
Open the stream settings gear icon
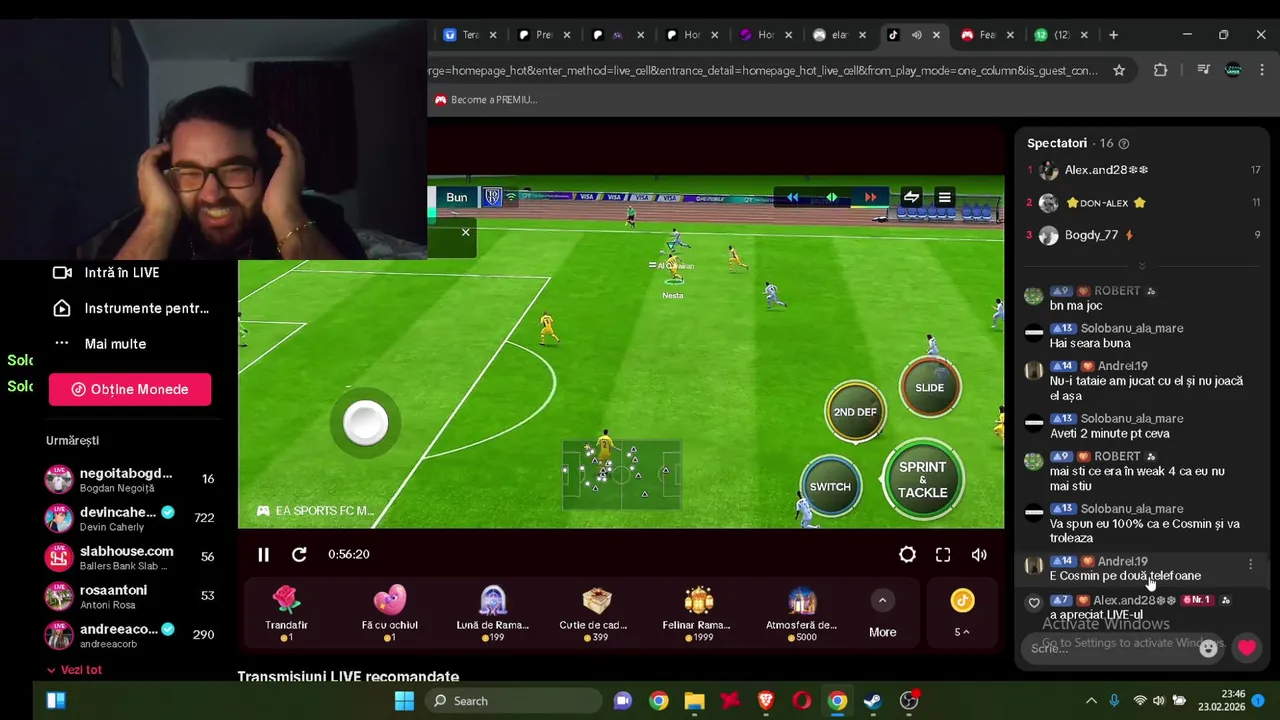(x=907, y=554)
